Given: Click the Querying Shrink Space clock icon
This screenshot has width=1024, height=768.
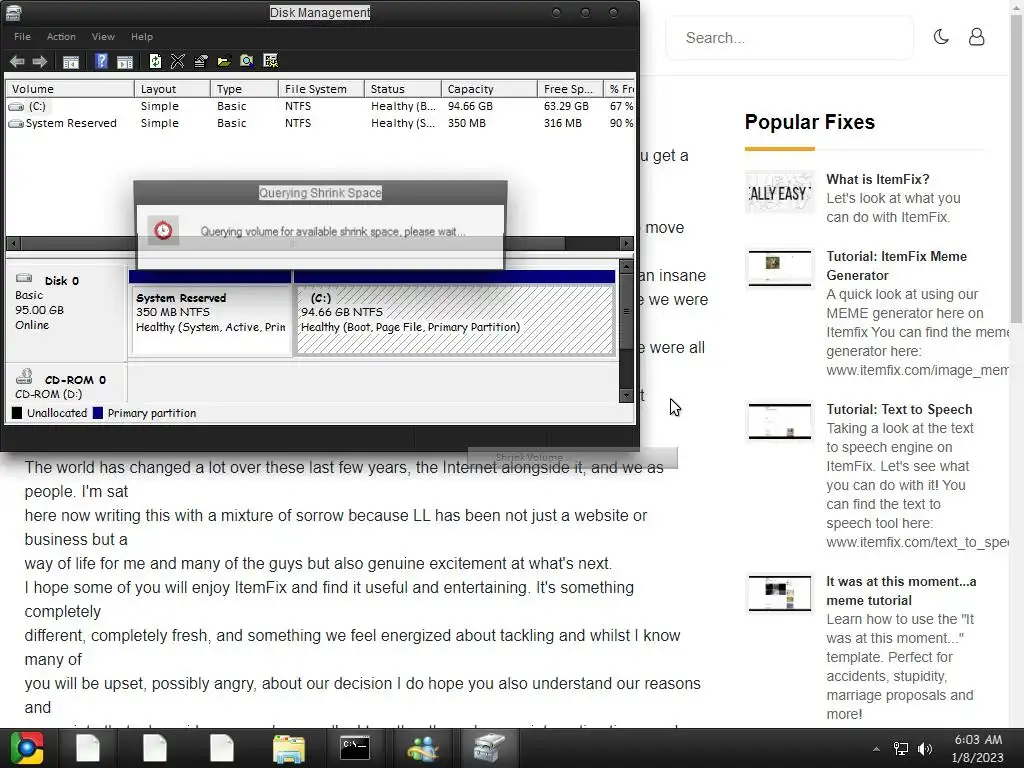Looking at the screenshot, I should (x=163, y=230).
